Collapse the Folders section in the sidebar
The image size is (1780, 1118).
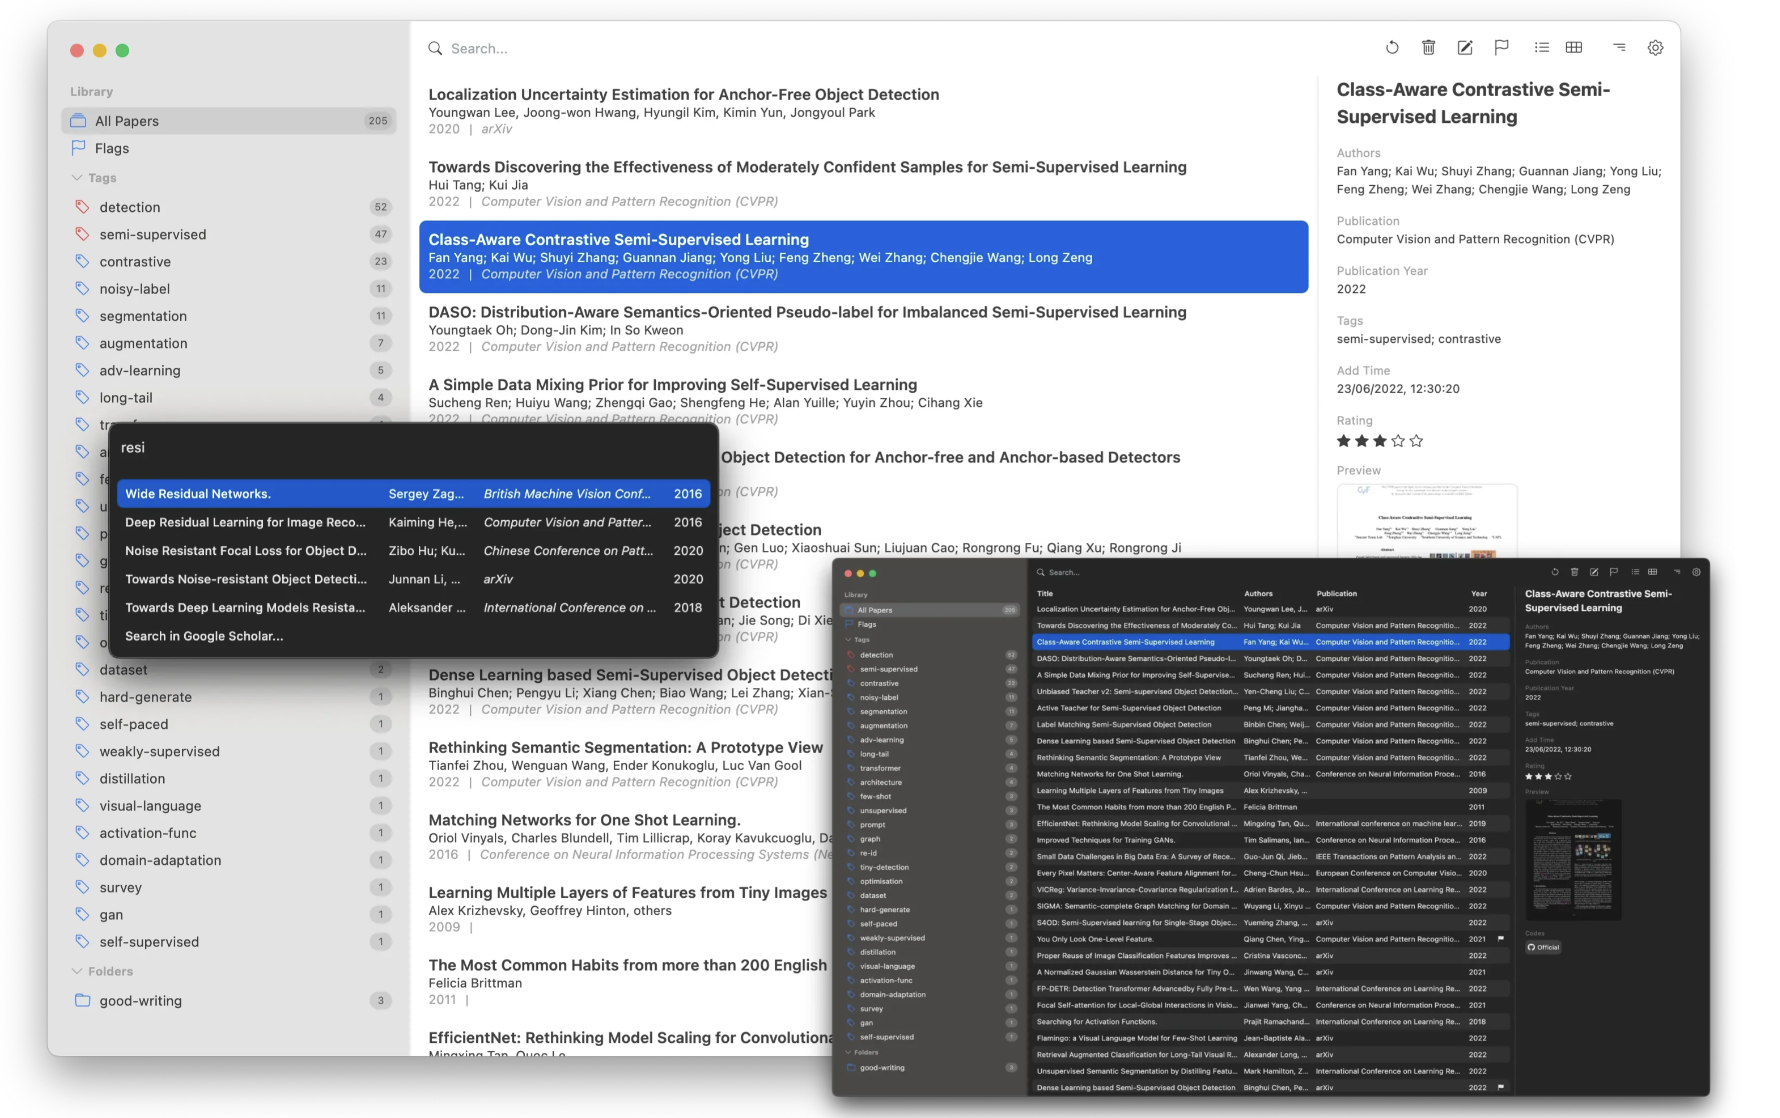pos(76,971)
